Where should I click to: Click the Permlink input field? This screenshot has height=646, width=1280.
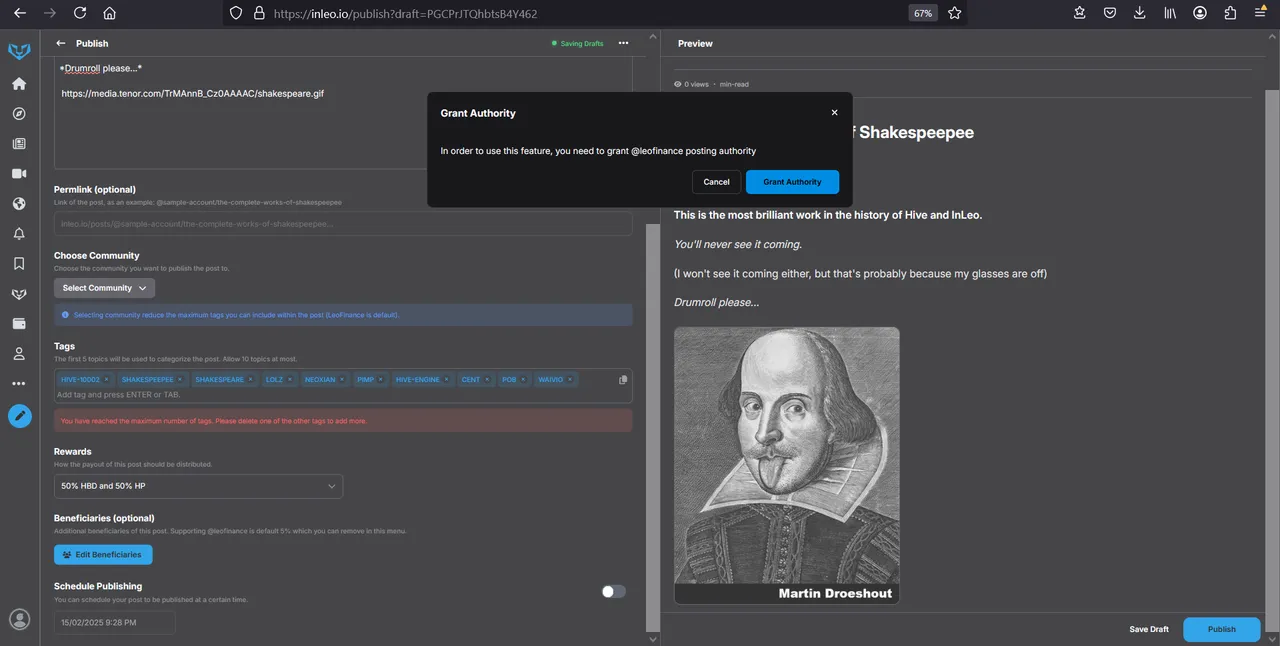[343, 224]
